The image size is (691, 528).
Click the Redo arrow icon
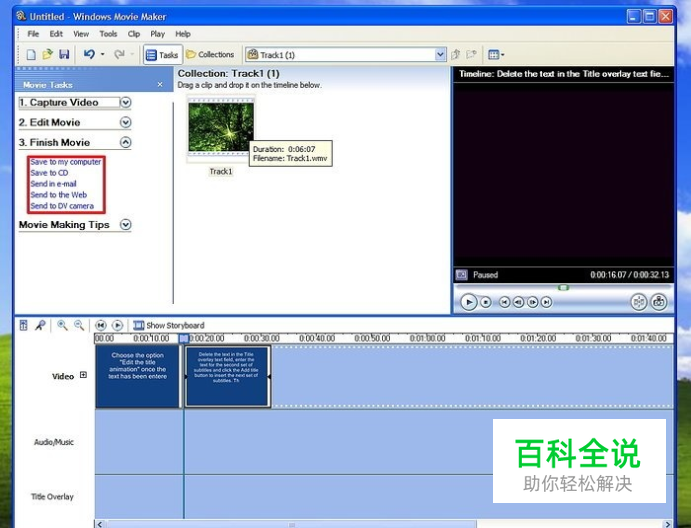[119, 54]
